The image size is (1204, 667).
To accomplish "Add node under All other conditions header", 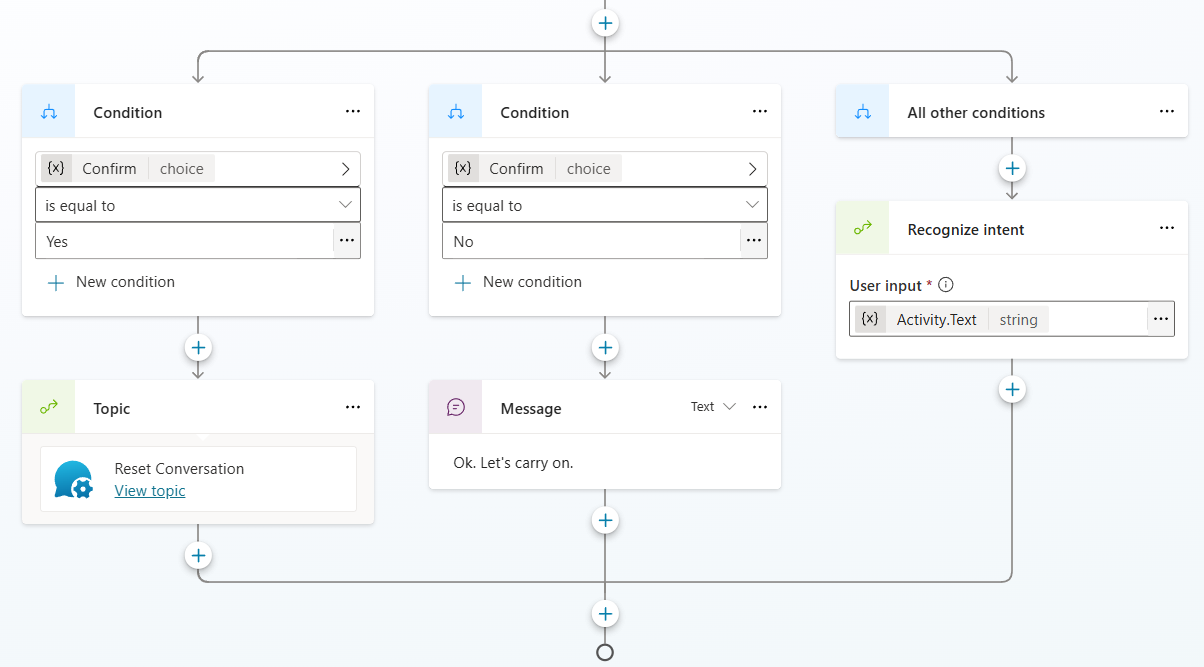I will click(x=1013, y=169).
